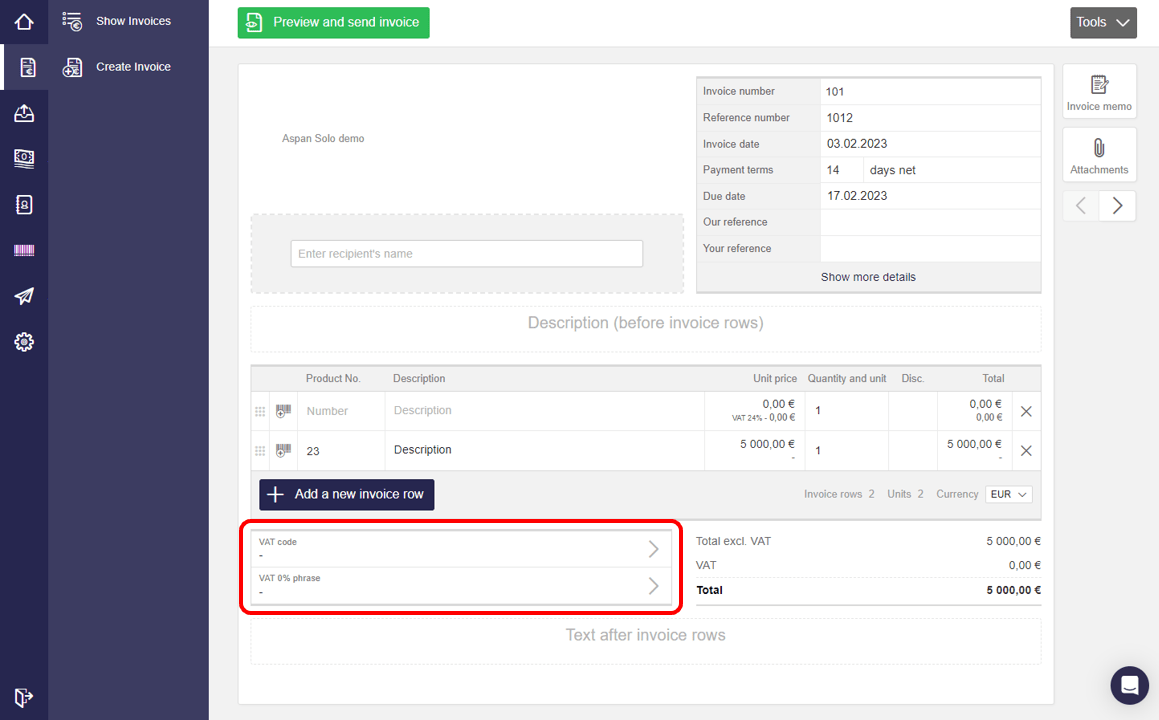Click Text after invoice rows area
The image size is (1159, 720).
pos(645,641)
